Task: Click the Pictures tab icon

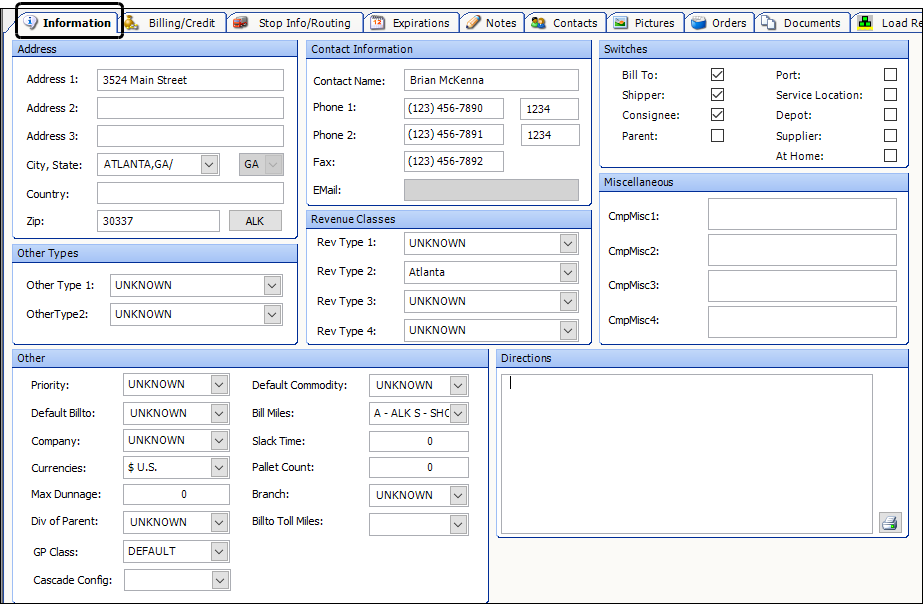Action: (x=620, y=23)
